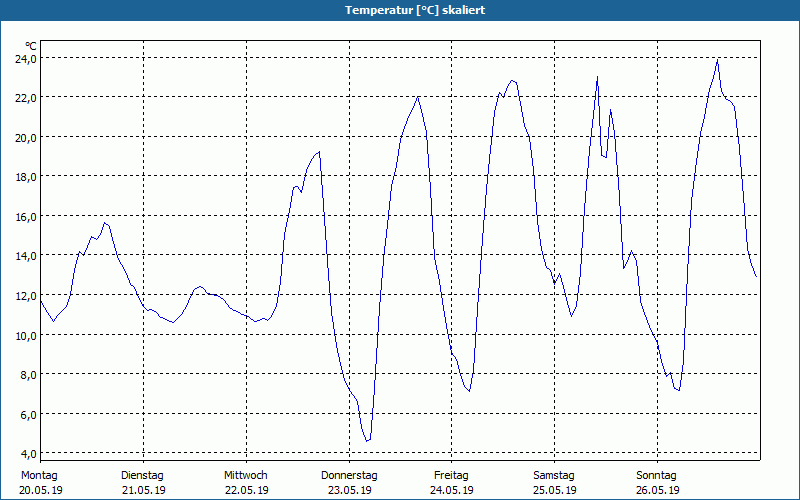
Task: Click the 26.05.19 date label
Action: click(658, 490)
